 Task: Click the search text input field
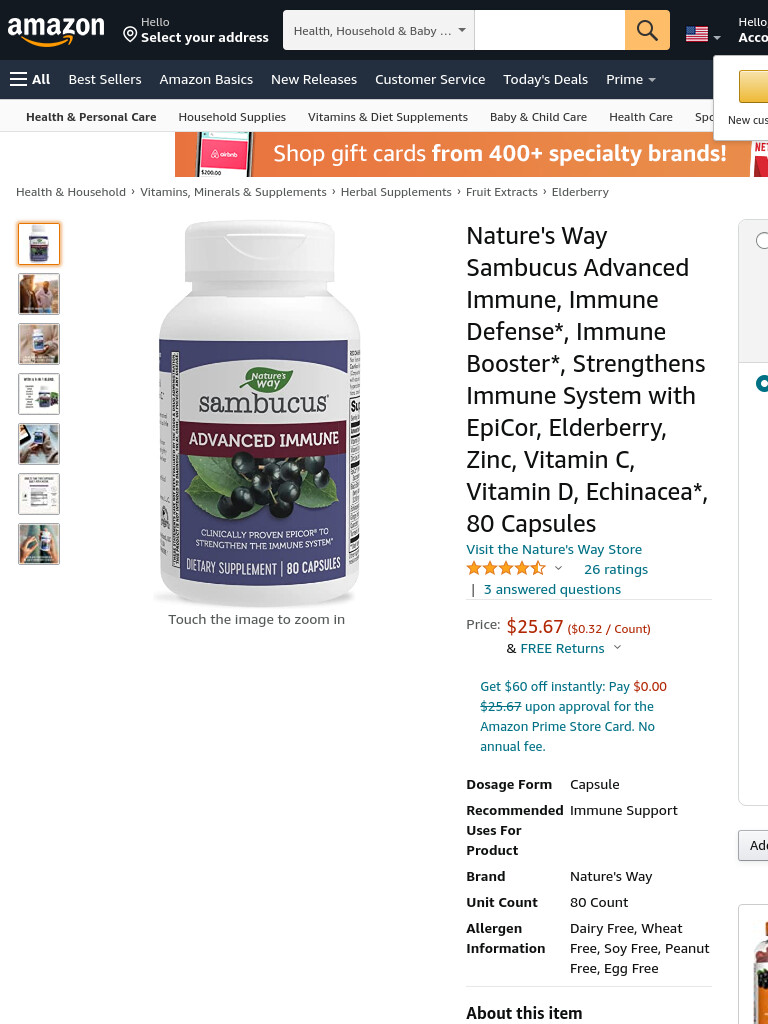pos(550,30)
